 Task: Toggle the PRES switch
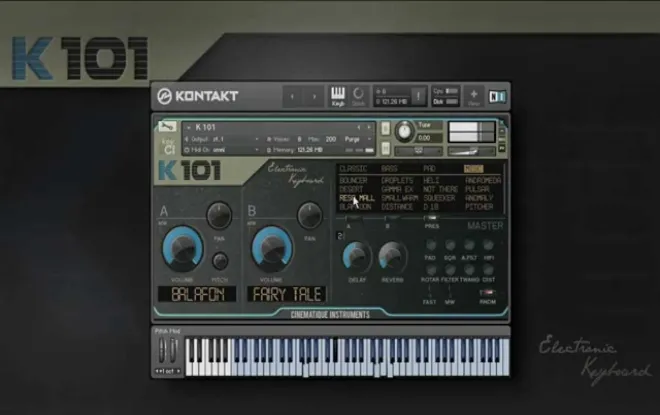(x=431, y=218)
